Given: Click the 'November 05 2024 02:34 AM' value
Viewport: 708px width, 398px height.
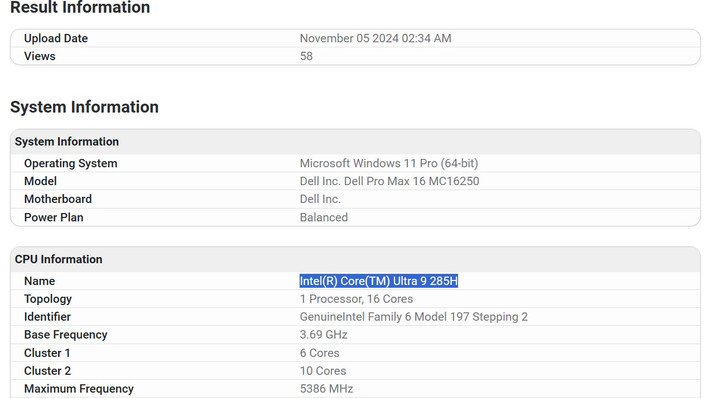Looking at the screenshot, I should [376, 38].
